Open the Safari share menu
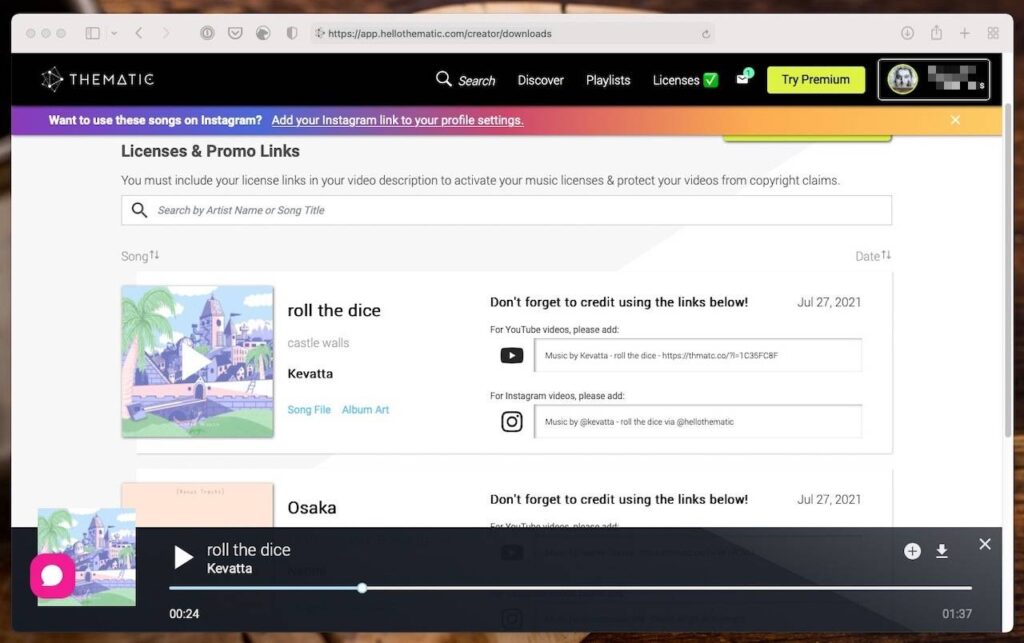Image resolution: width=1024 pixels, height=643 pixels. [936, 32]
